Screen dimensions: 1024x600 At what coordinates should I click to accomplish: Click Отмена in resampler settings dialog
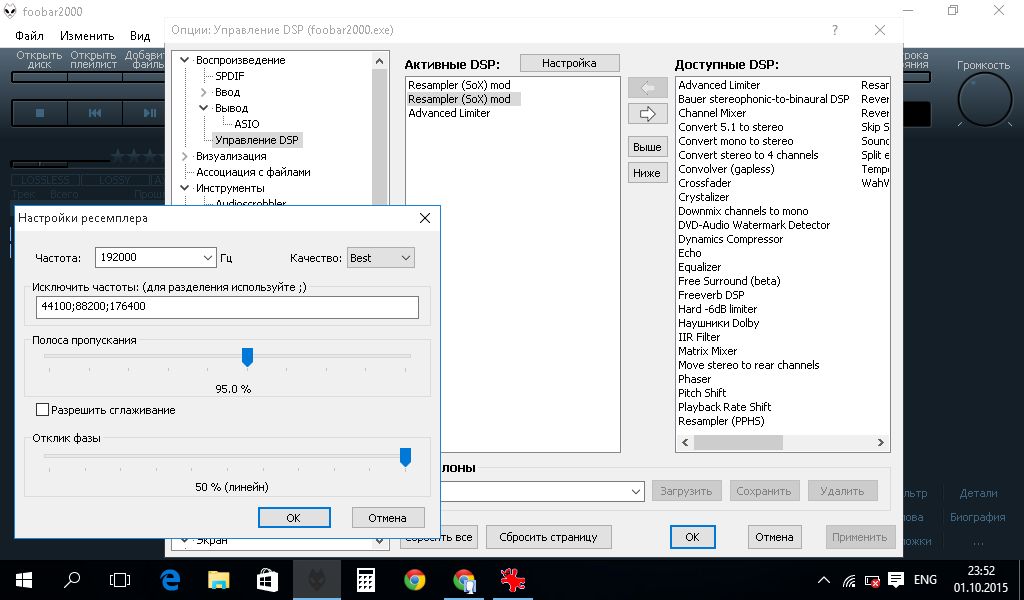387,518
